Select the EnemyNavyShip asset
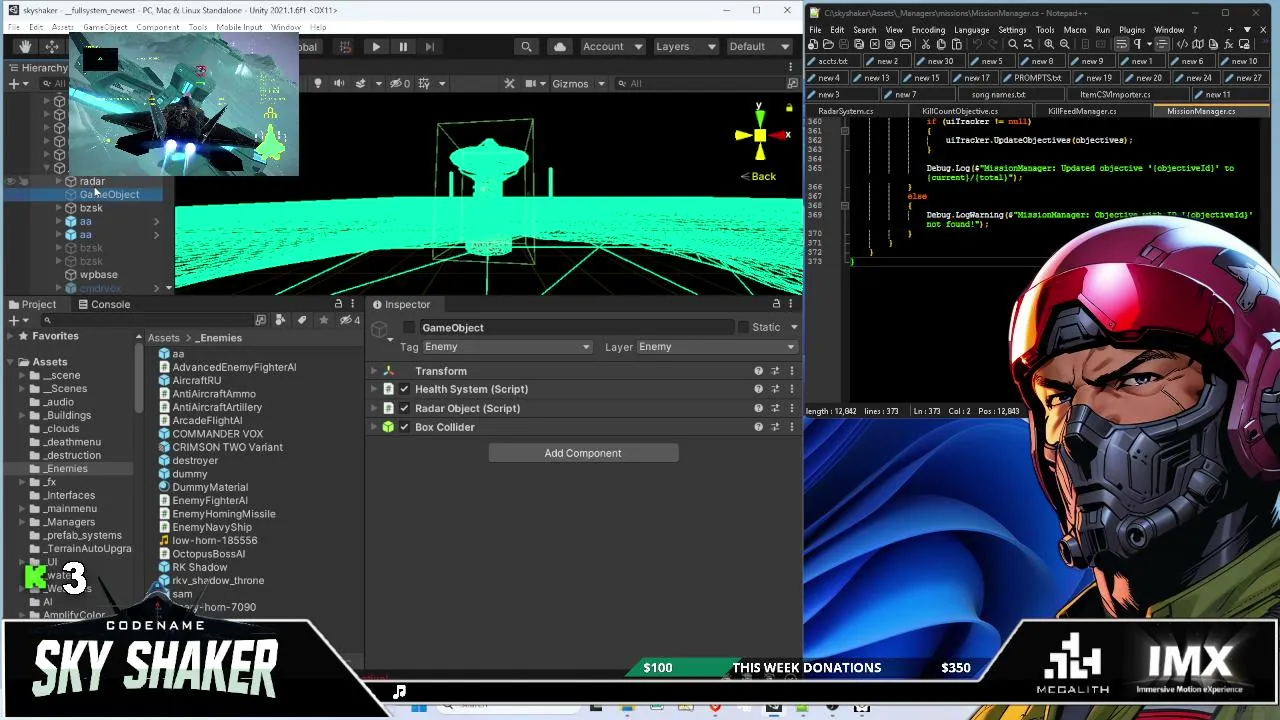1280x720 pixels. 212,527
